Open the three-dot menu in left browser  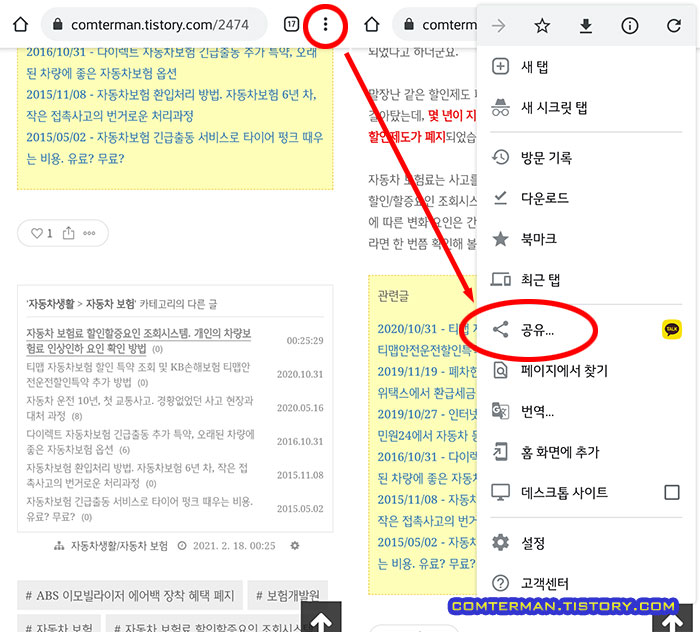pyautogui.click(x=325, y=24)
